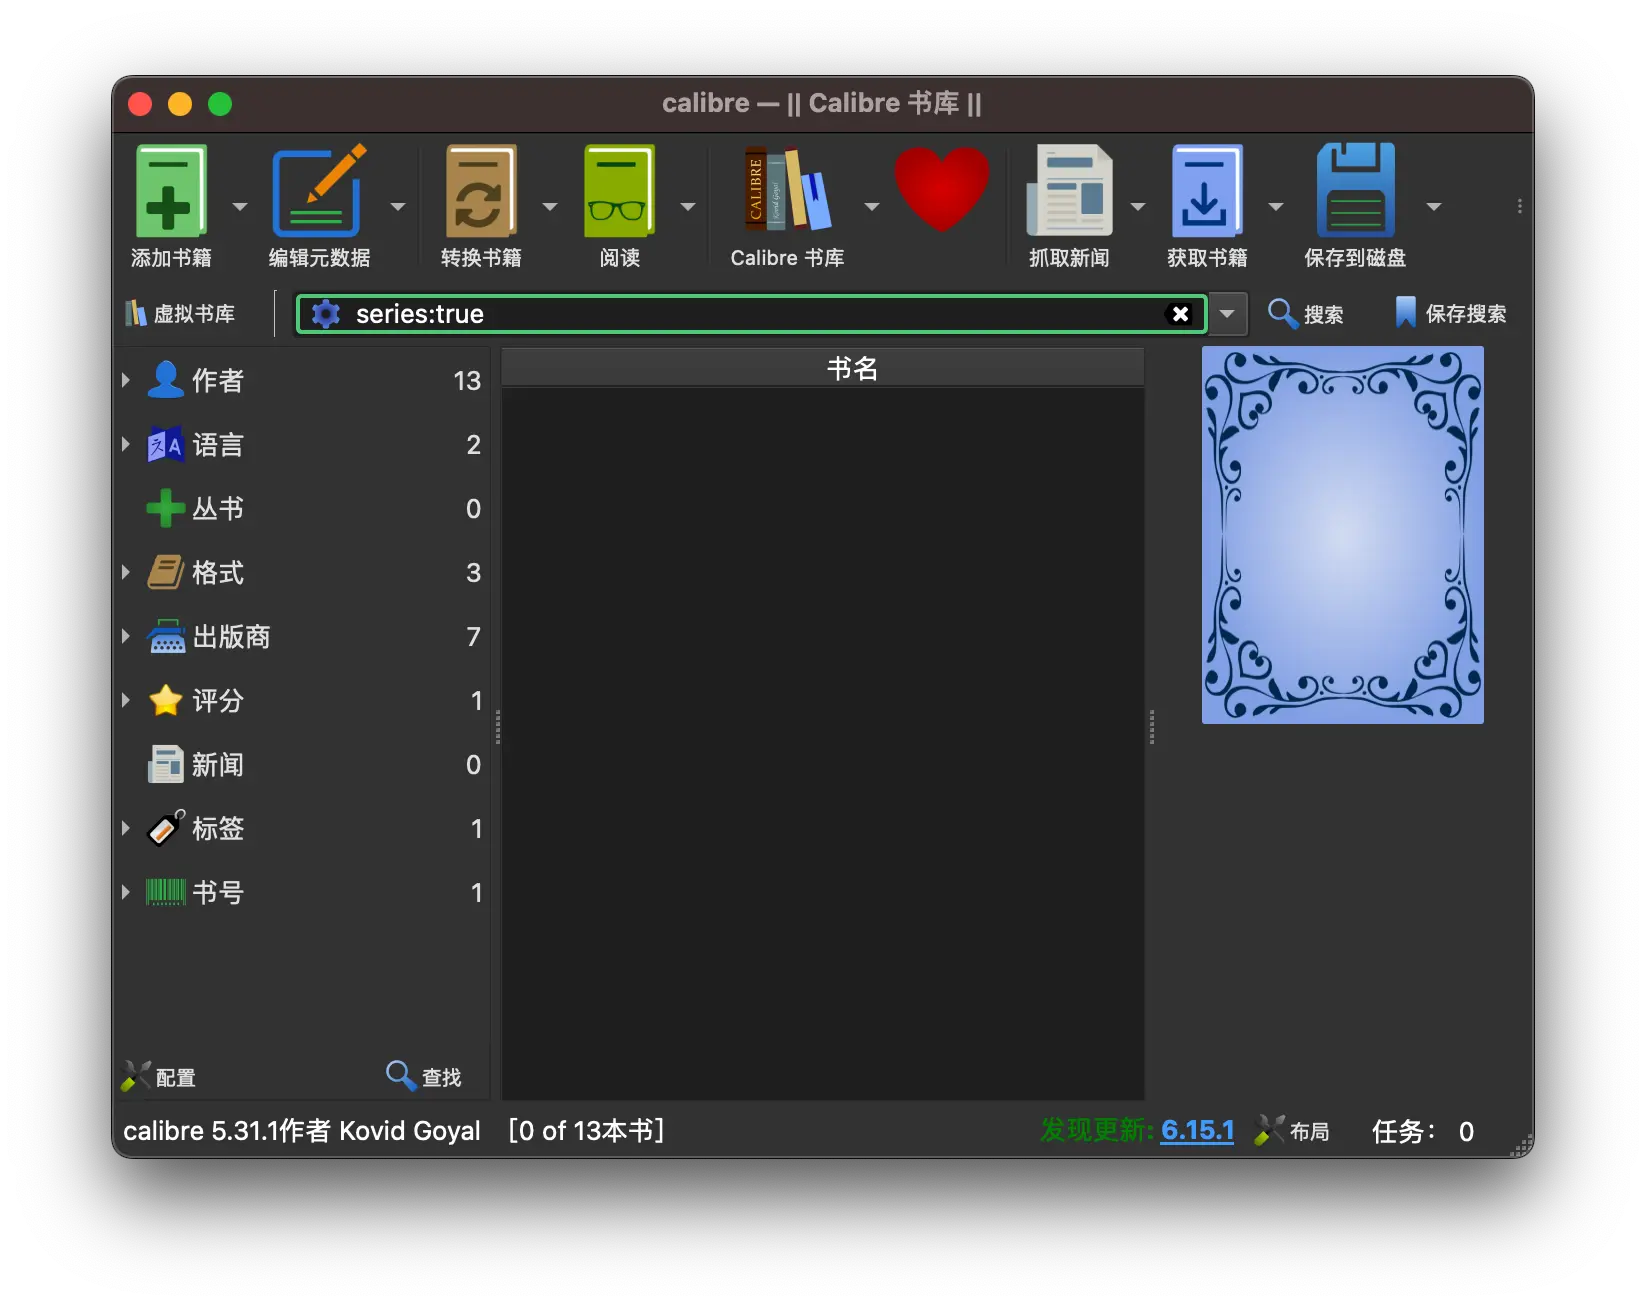This screenshot has width=1646, height=1306.
Task: Click the 布局 layout button
Action: click(1292, 1131)
